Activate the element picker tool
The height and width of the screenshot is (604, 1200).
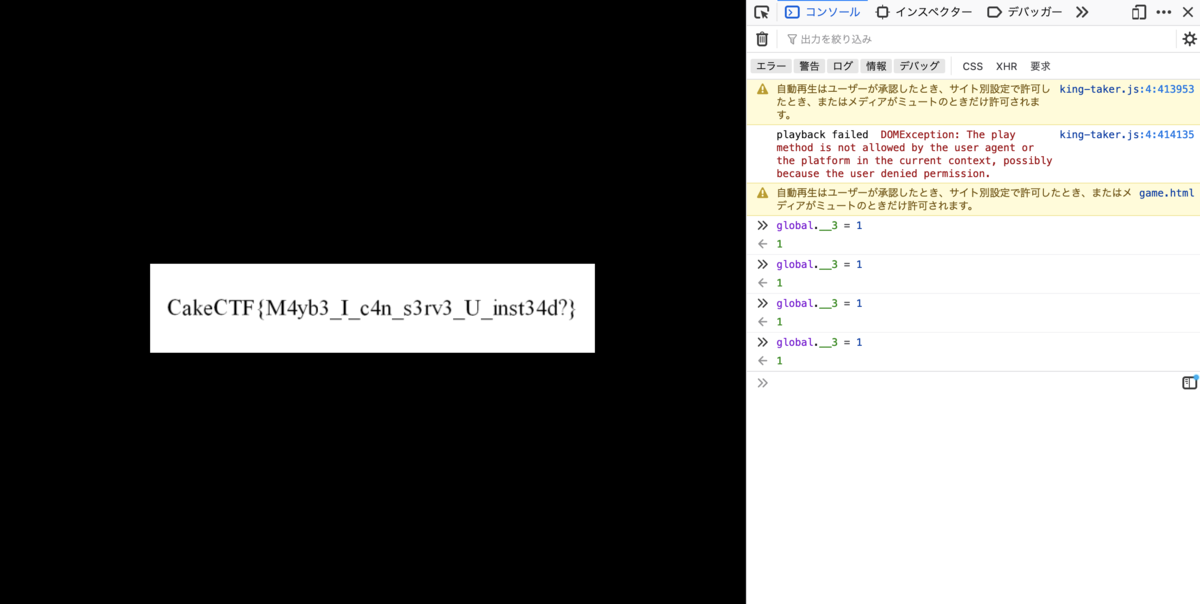pos(762,12)
